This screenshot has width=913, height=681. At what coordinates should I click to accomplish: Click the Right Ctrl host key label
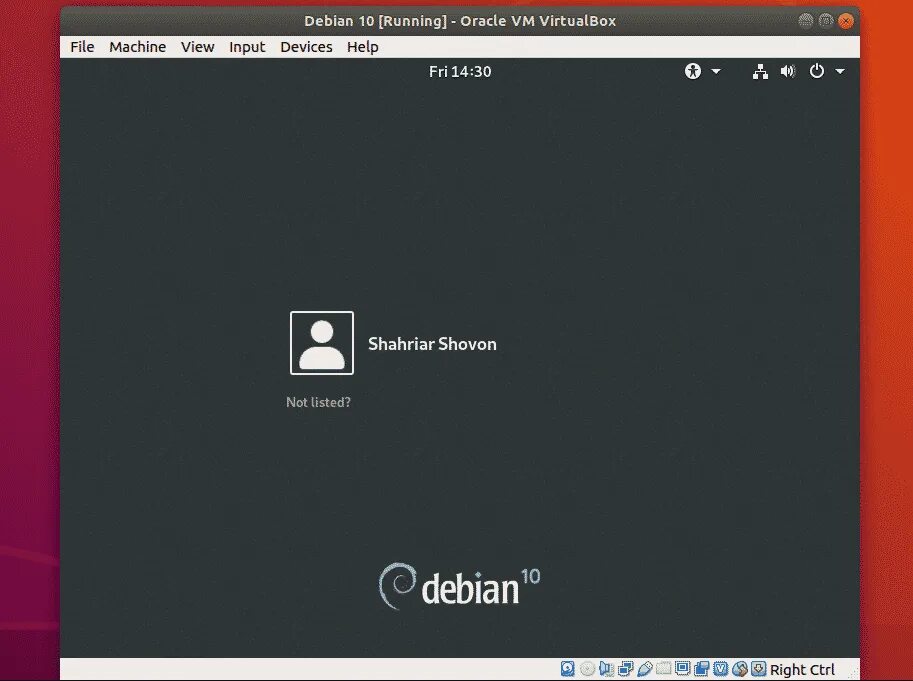[802, 669]
